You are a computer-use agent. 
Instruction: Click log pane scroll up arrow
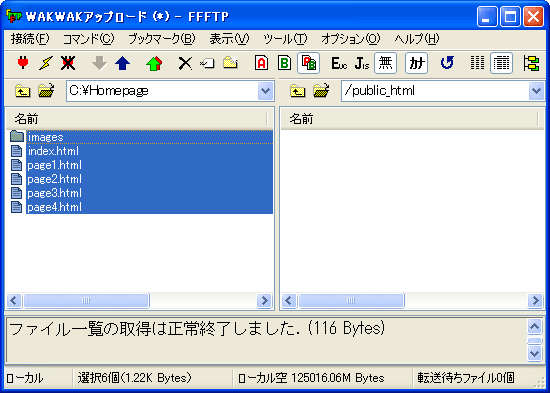pyautogui.click(x=535, y=327)
